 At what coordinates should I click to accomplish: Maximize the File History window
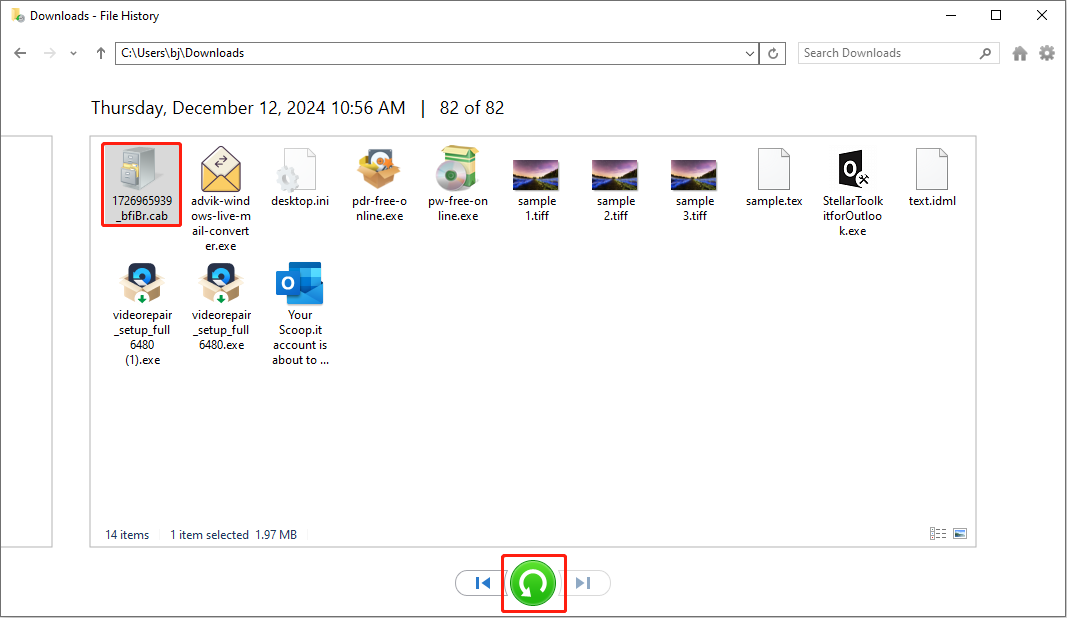996,15
